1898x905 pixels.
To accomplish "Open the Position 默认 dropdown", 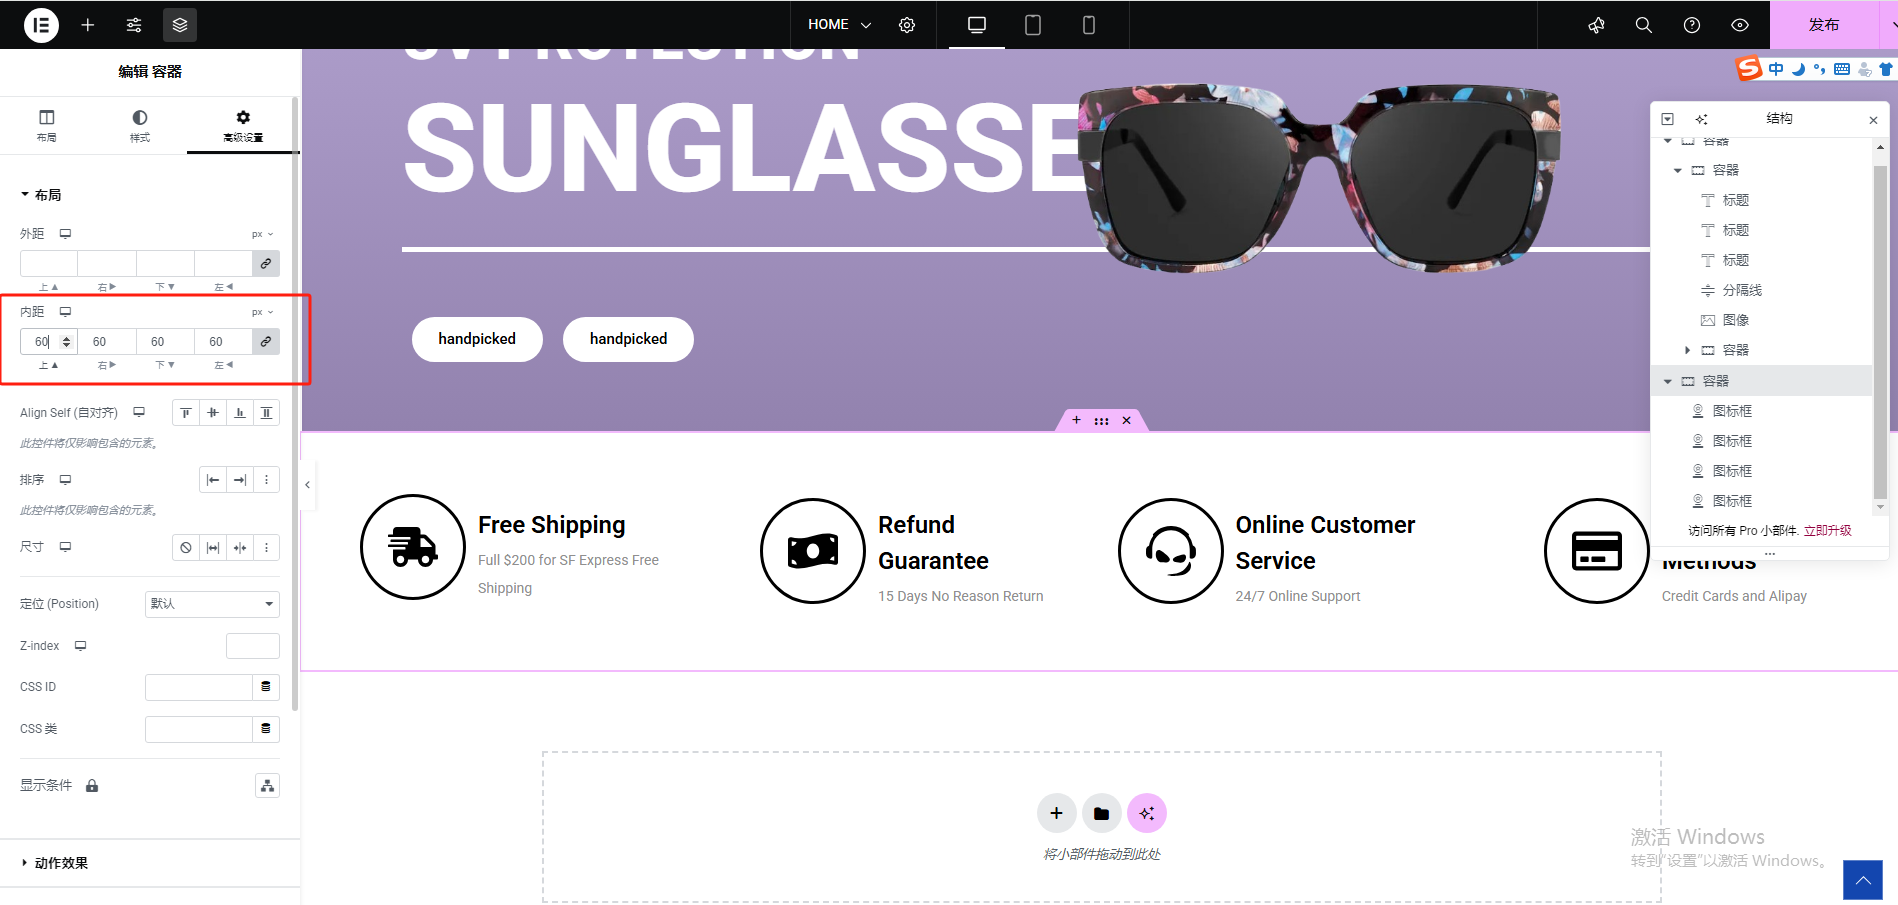I will pos(212,604).
